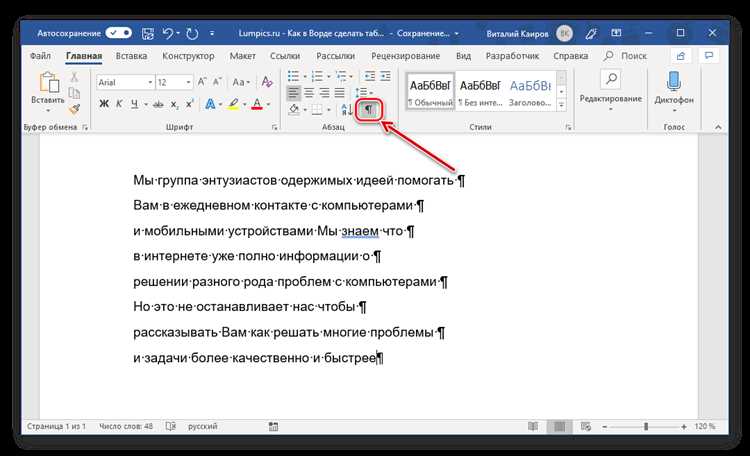The width and height of the screenshot is (750, 456).
Task: Open the Comments speech bubble
Action: tap(709, 56)
